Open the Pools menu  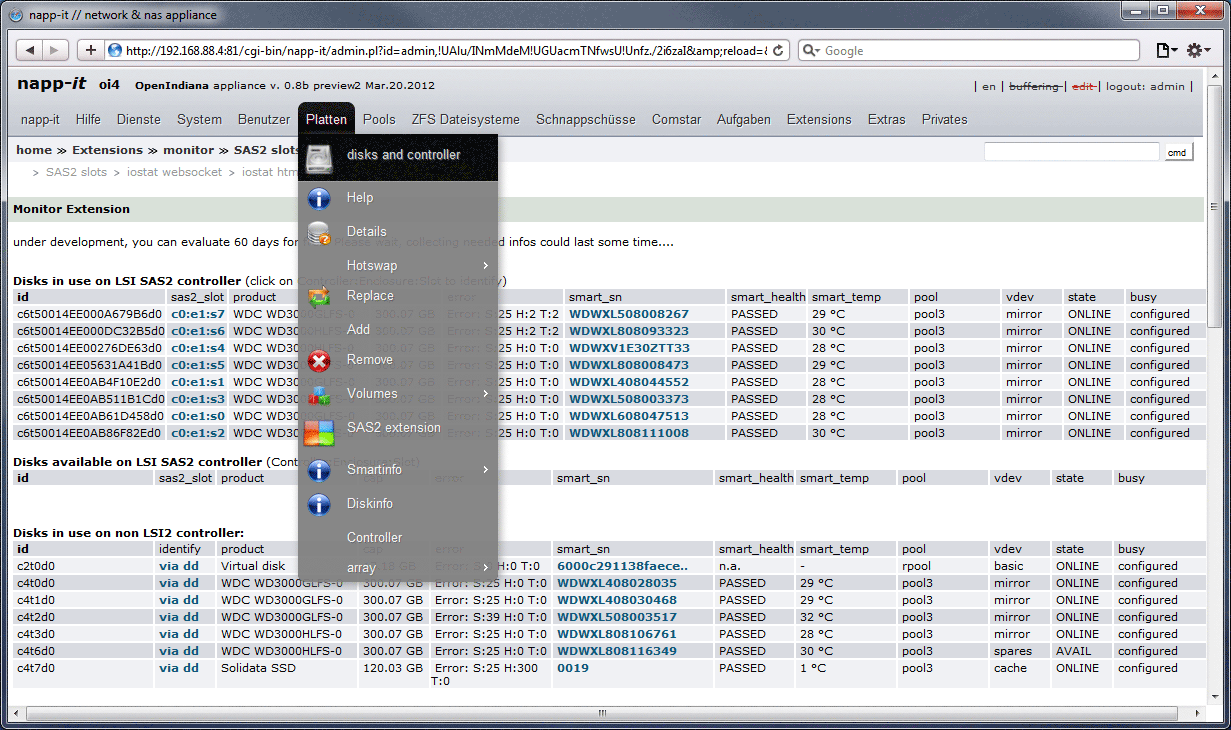tap(379, 119)
